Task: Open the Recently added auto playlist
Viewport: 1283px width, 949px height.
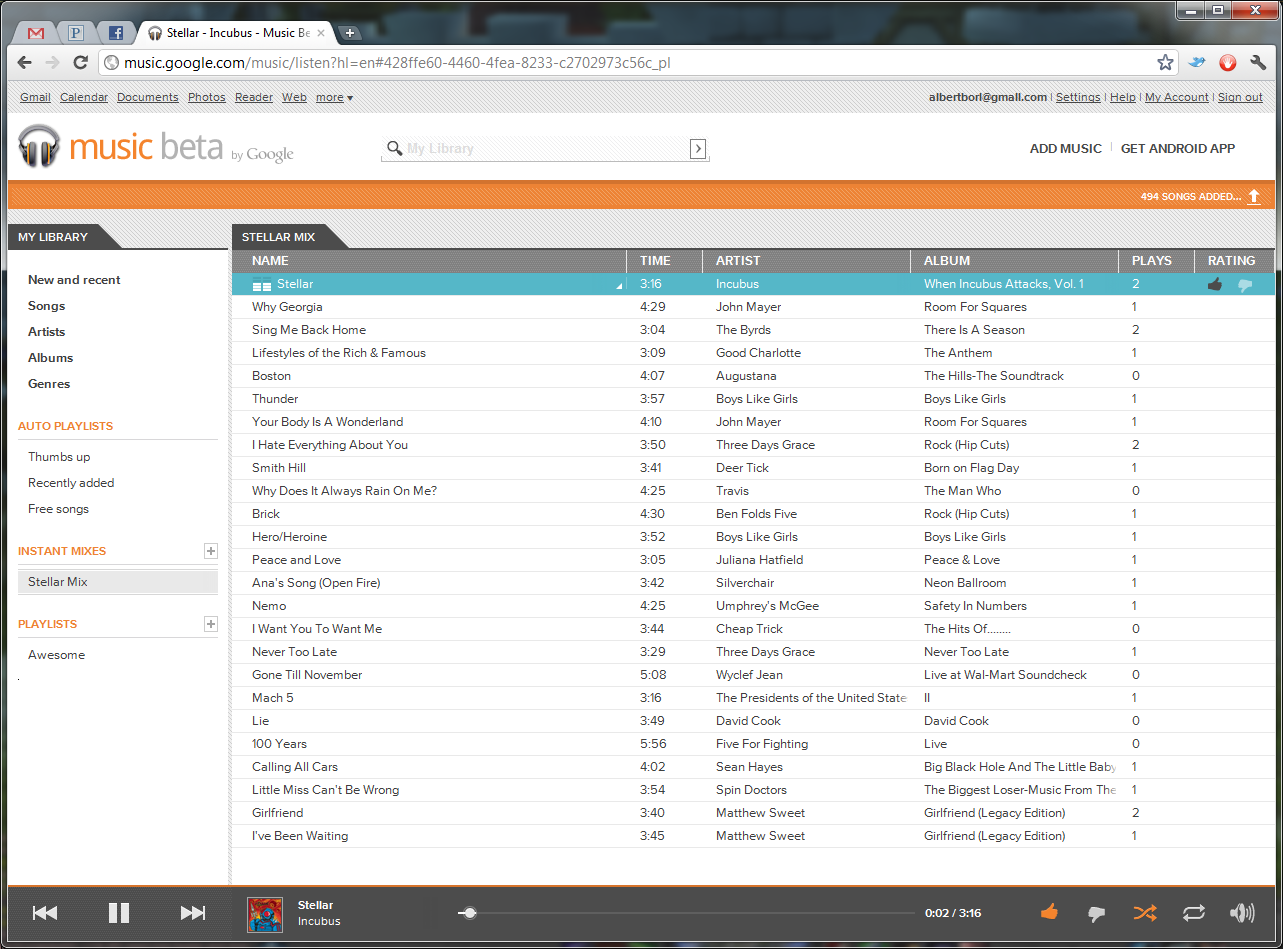Action: [71, 483]
